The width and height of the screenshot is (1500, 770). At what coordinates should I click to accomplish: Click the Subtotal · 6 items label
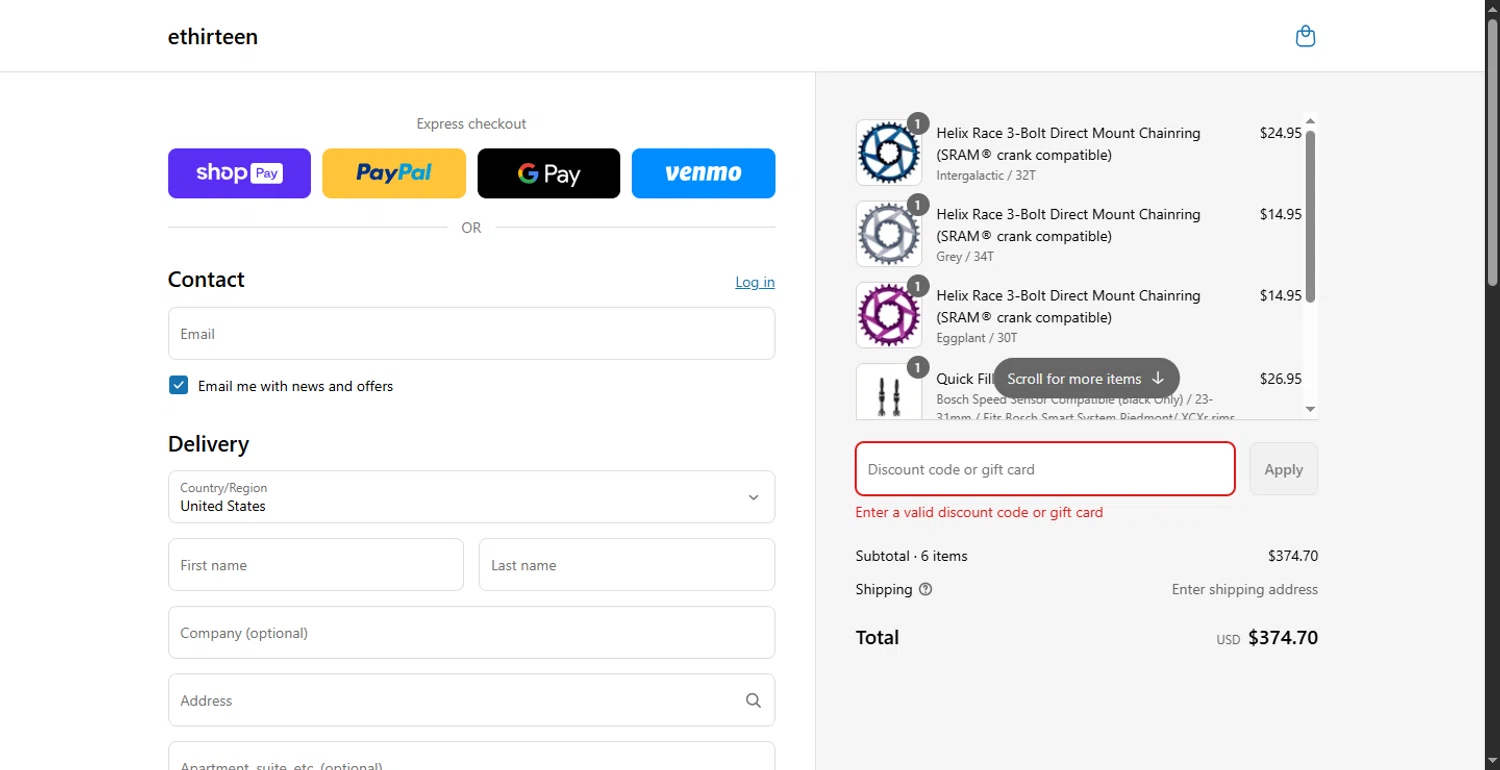[x=911, y=556]
